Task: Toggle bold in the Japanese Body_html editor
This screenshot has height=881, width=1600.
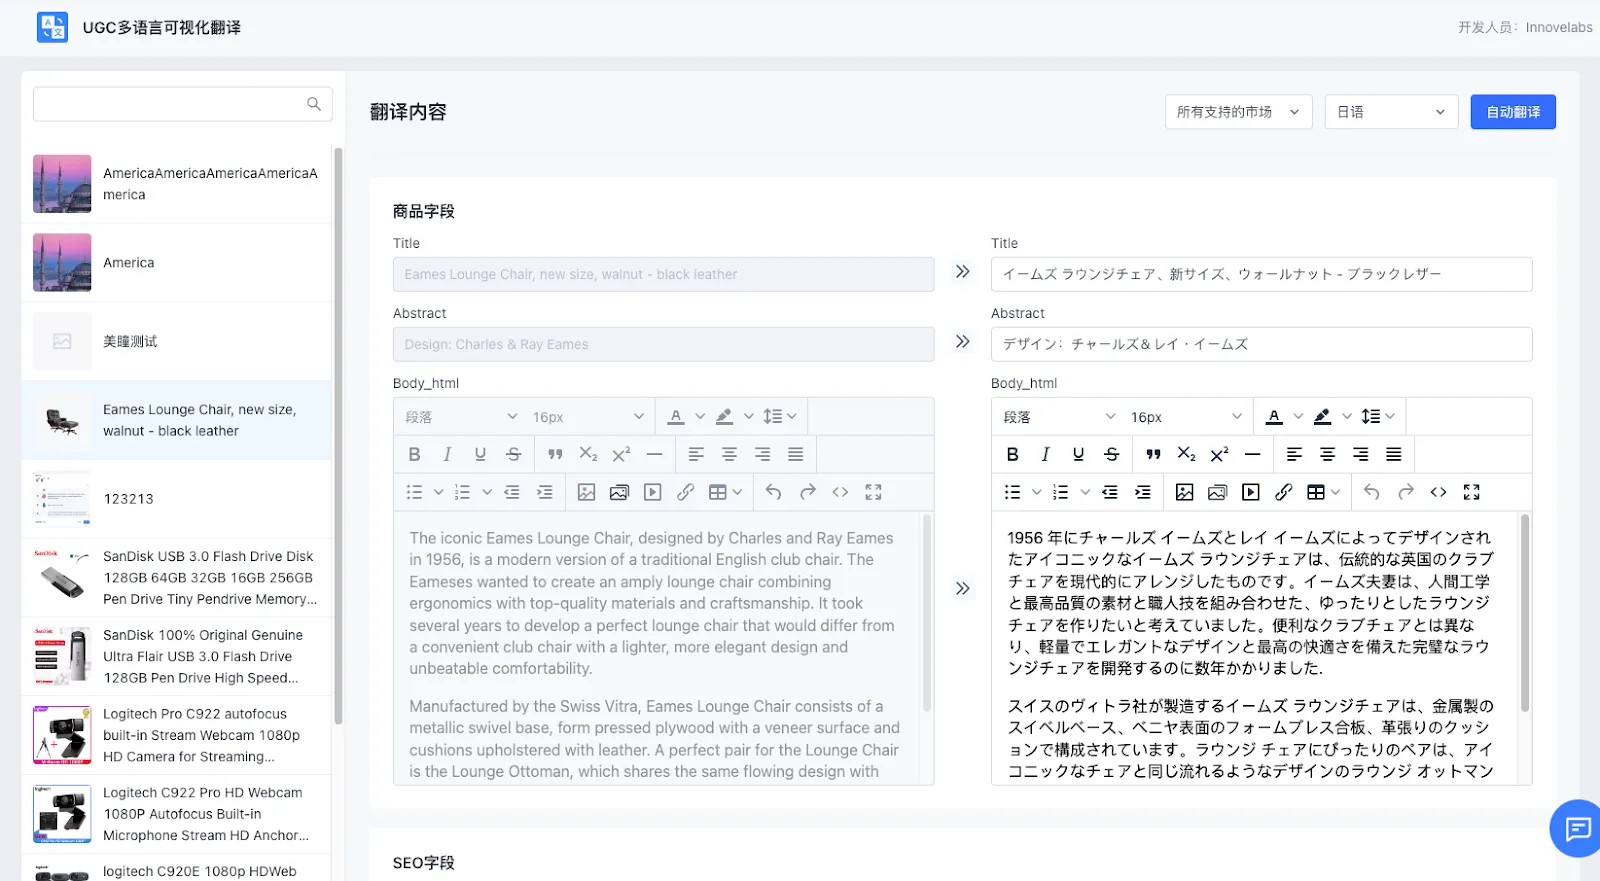Action: tap(1013, 454)
